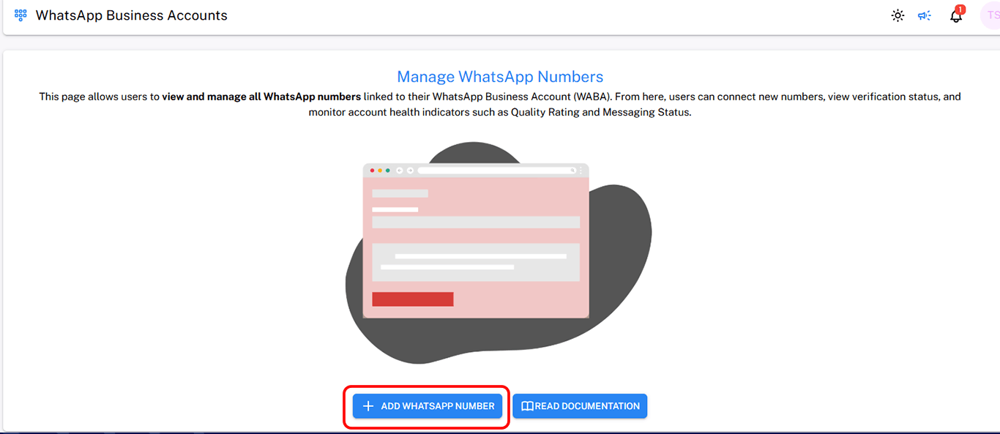Click the browser window illustration

tap(476, 241)
